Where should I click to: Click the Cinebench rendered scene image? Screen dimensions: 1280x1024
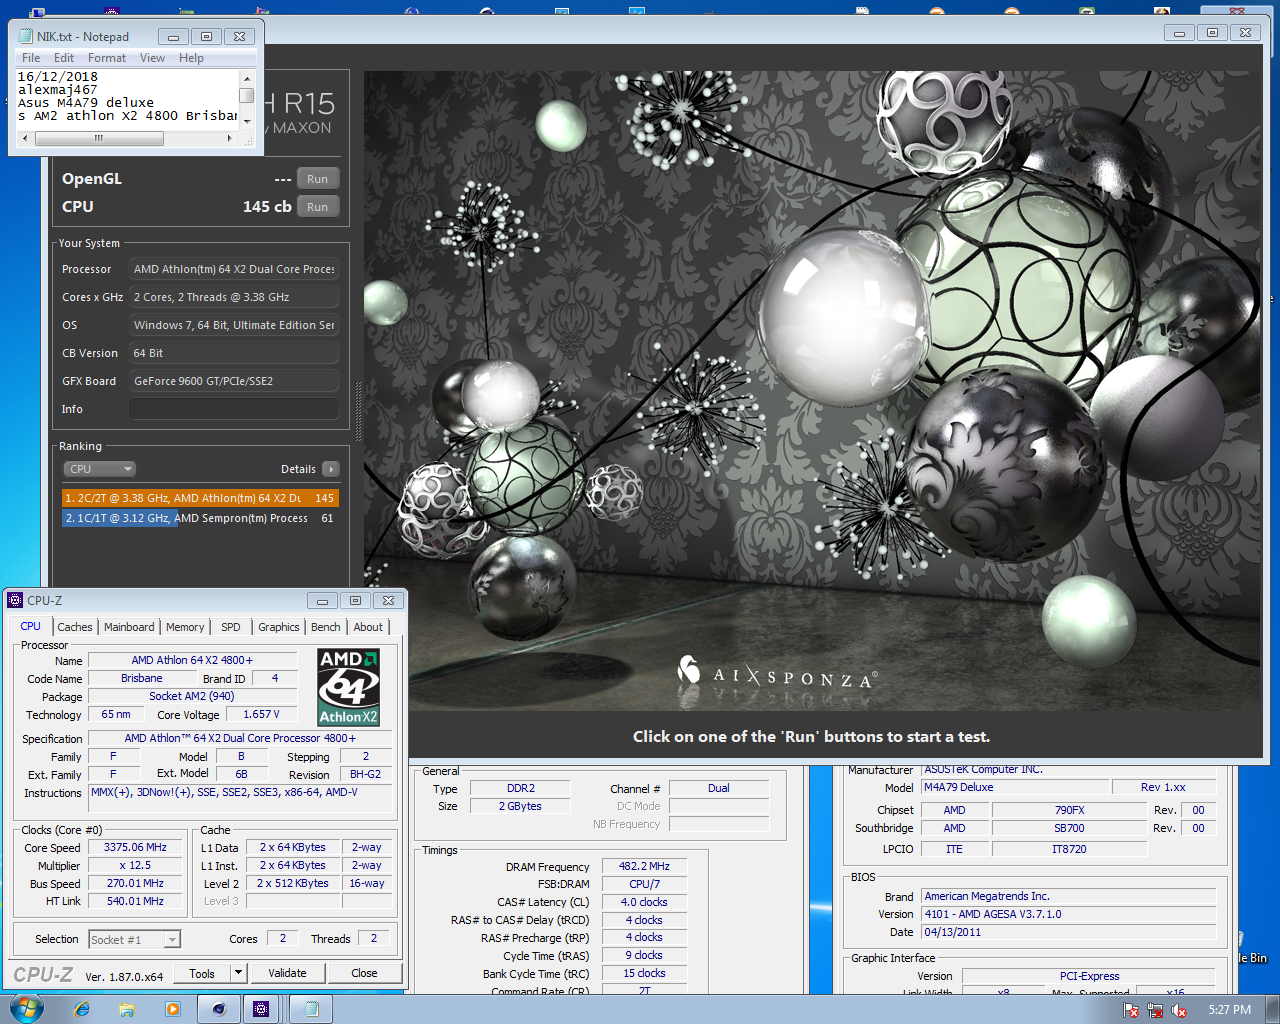click(813, 390)
